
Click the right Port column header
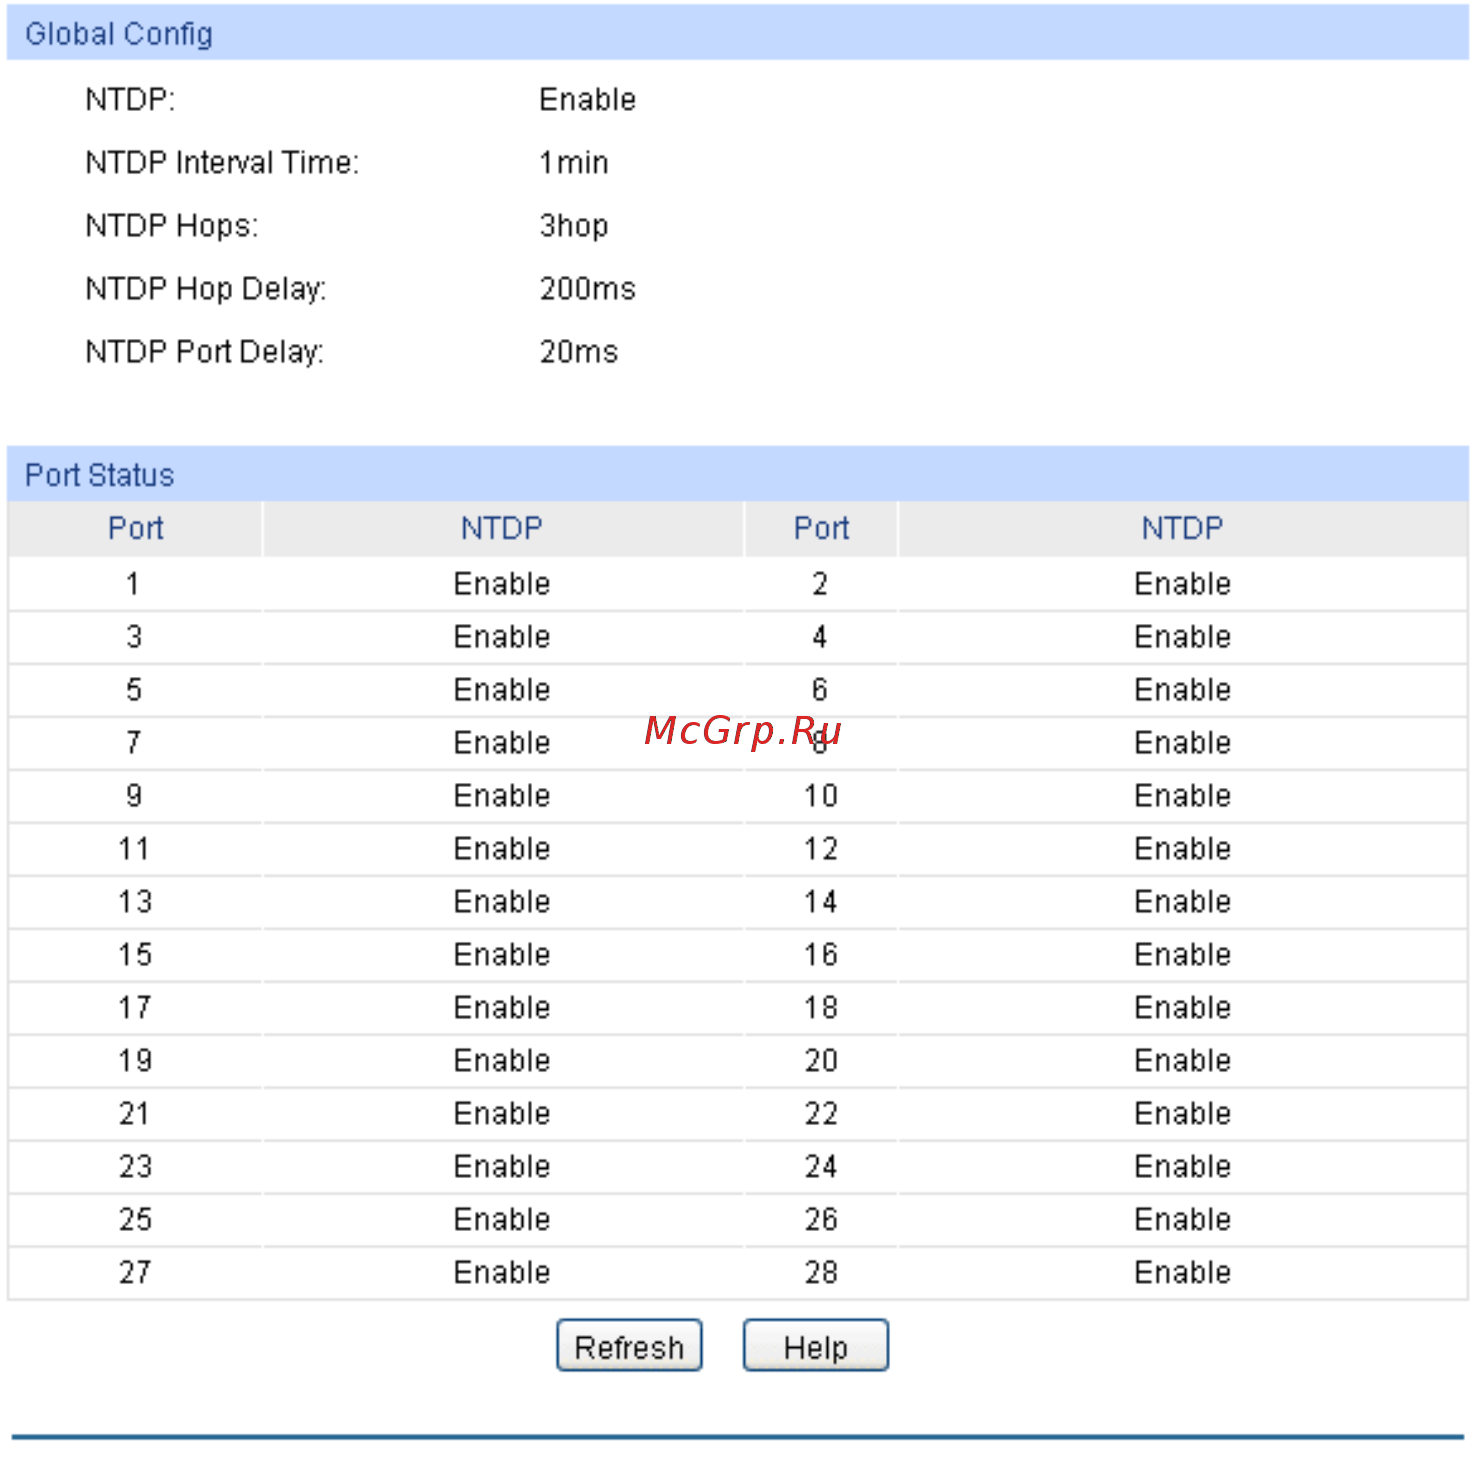coord(821,528)
